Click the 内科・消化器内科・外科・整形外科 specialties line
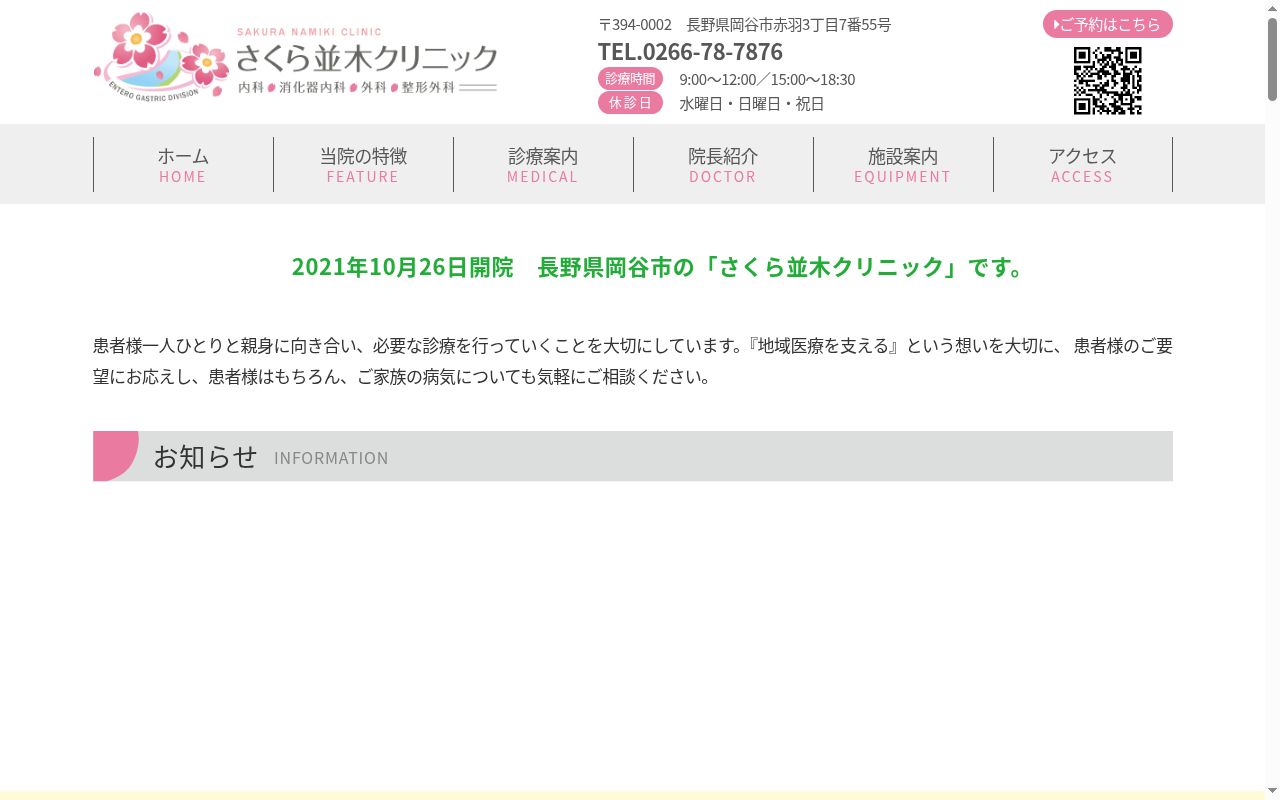The image size is (1280, 800). click(x=346, y=88)
